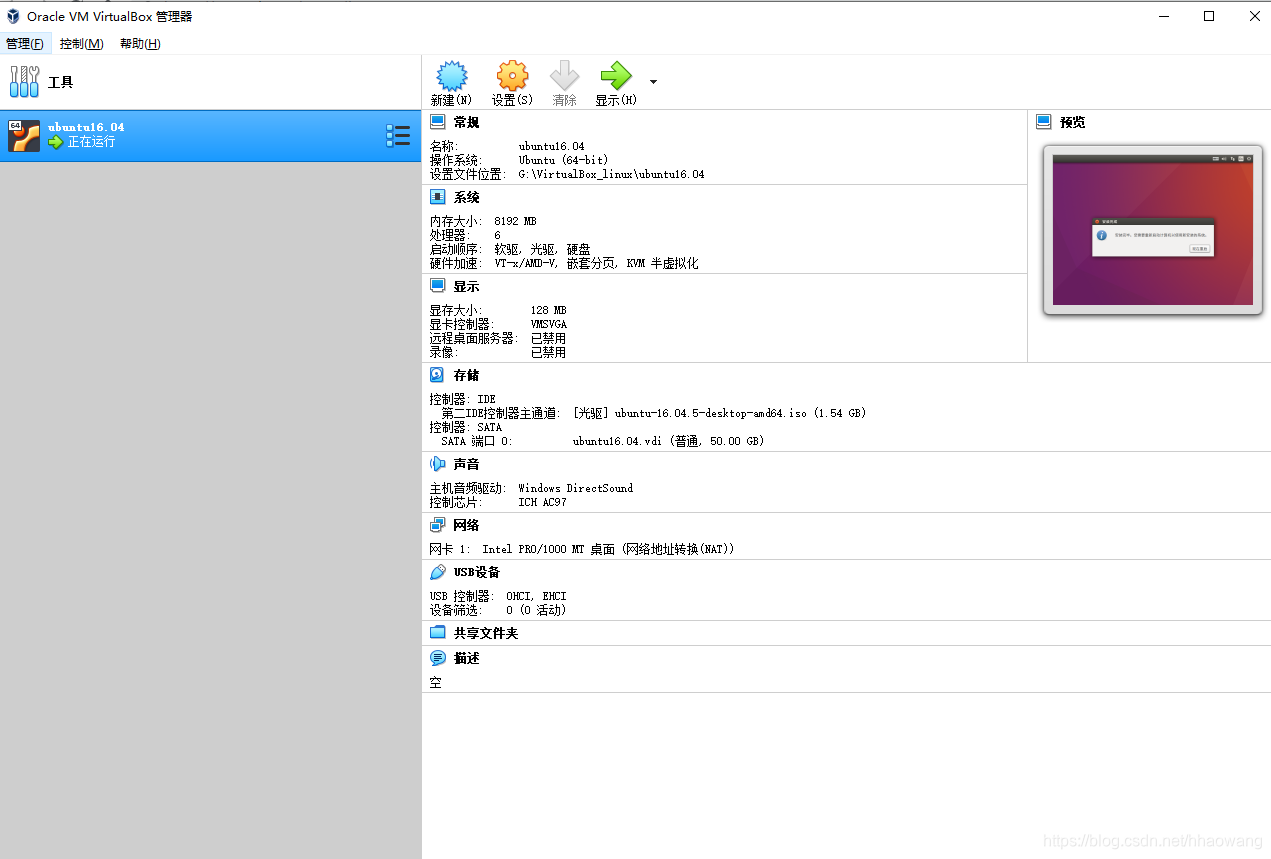
Task: Click the 8192 MB memory value
Action: [515, 221]
